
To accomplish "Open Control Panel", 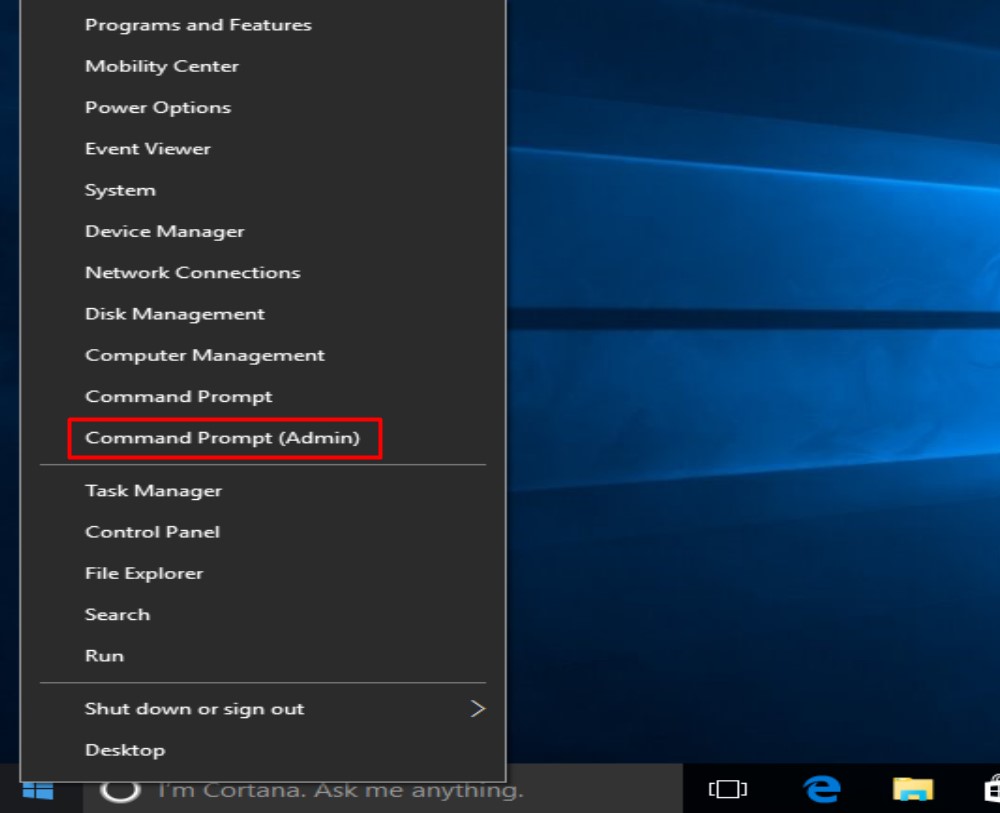I will pyautogui.click(x=153, y=532).
